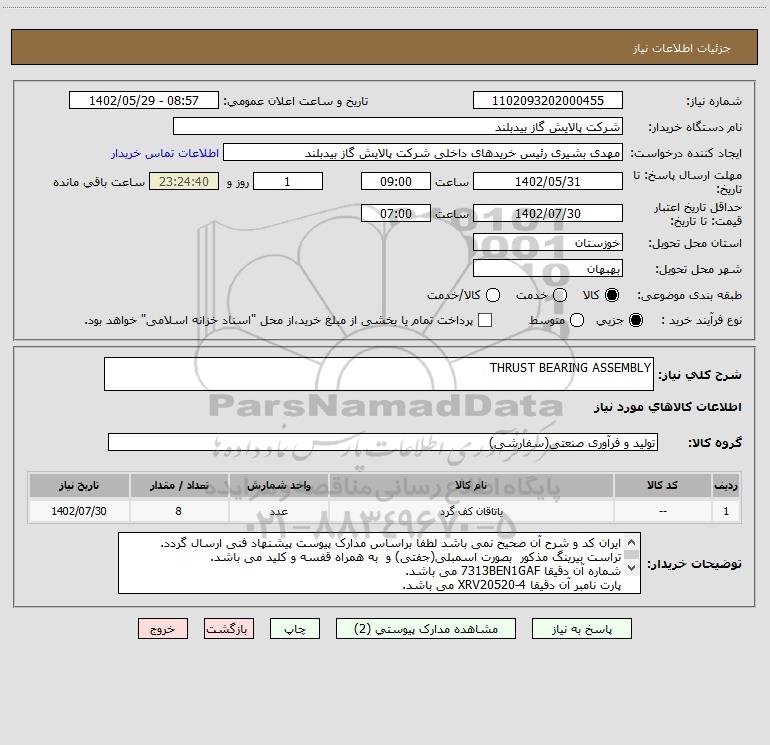The height and width of the screenshot is (745, 770).
Task: Click the ردیف column header
Action: [726, 485]
